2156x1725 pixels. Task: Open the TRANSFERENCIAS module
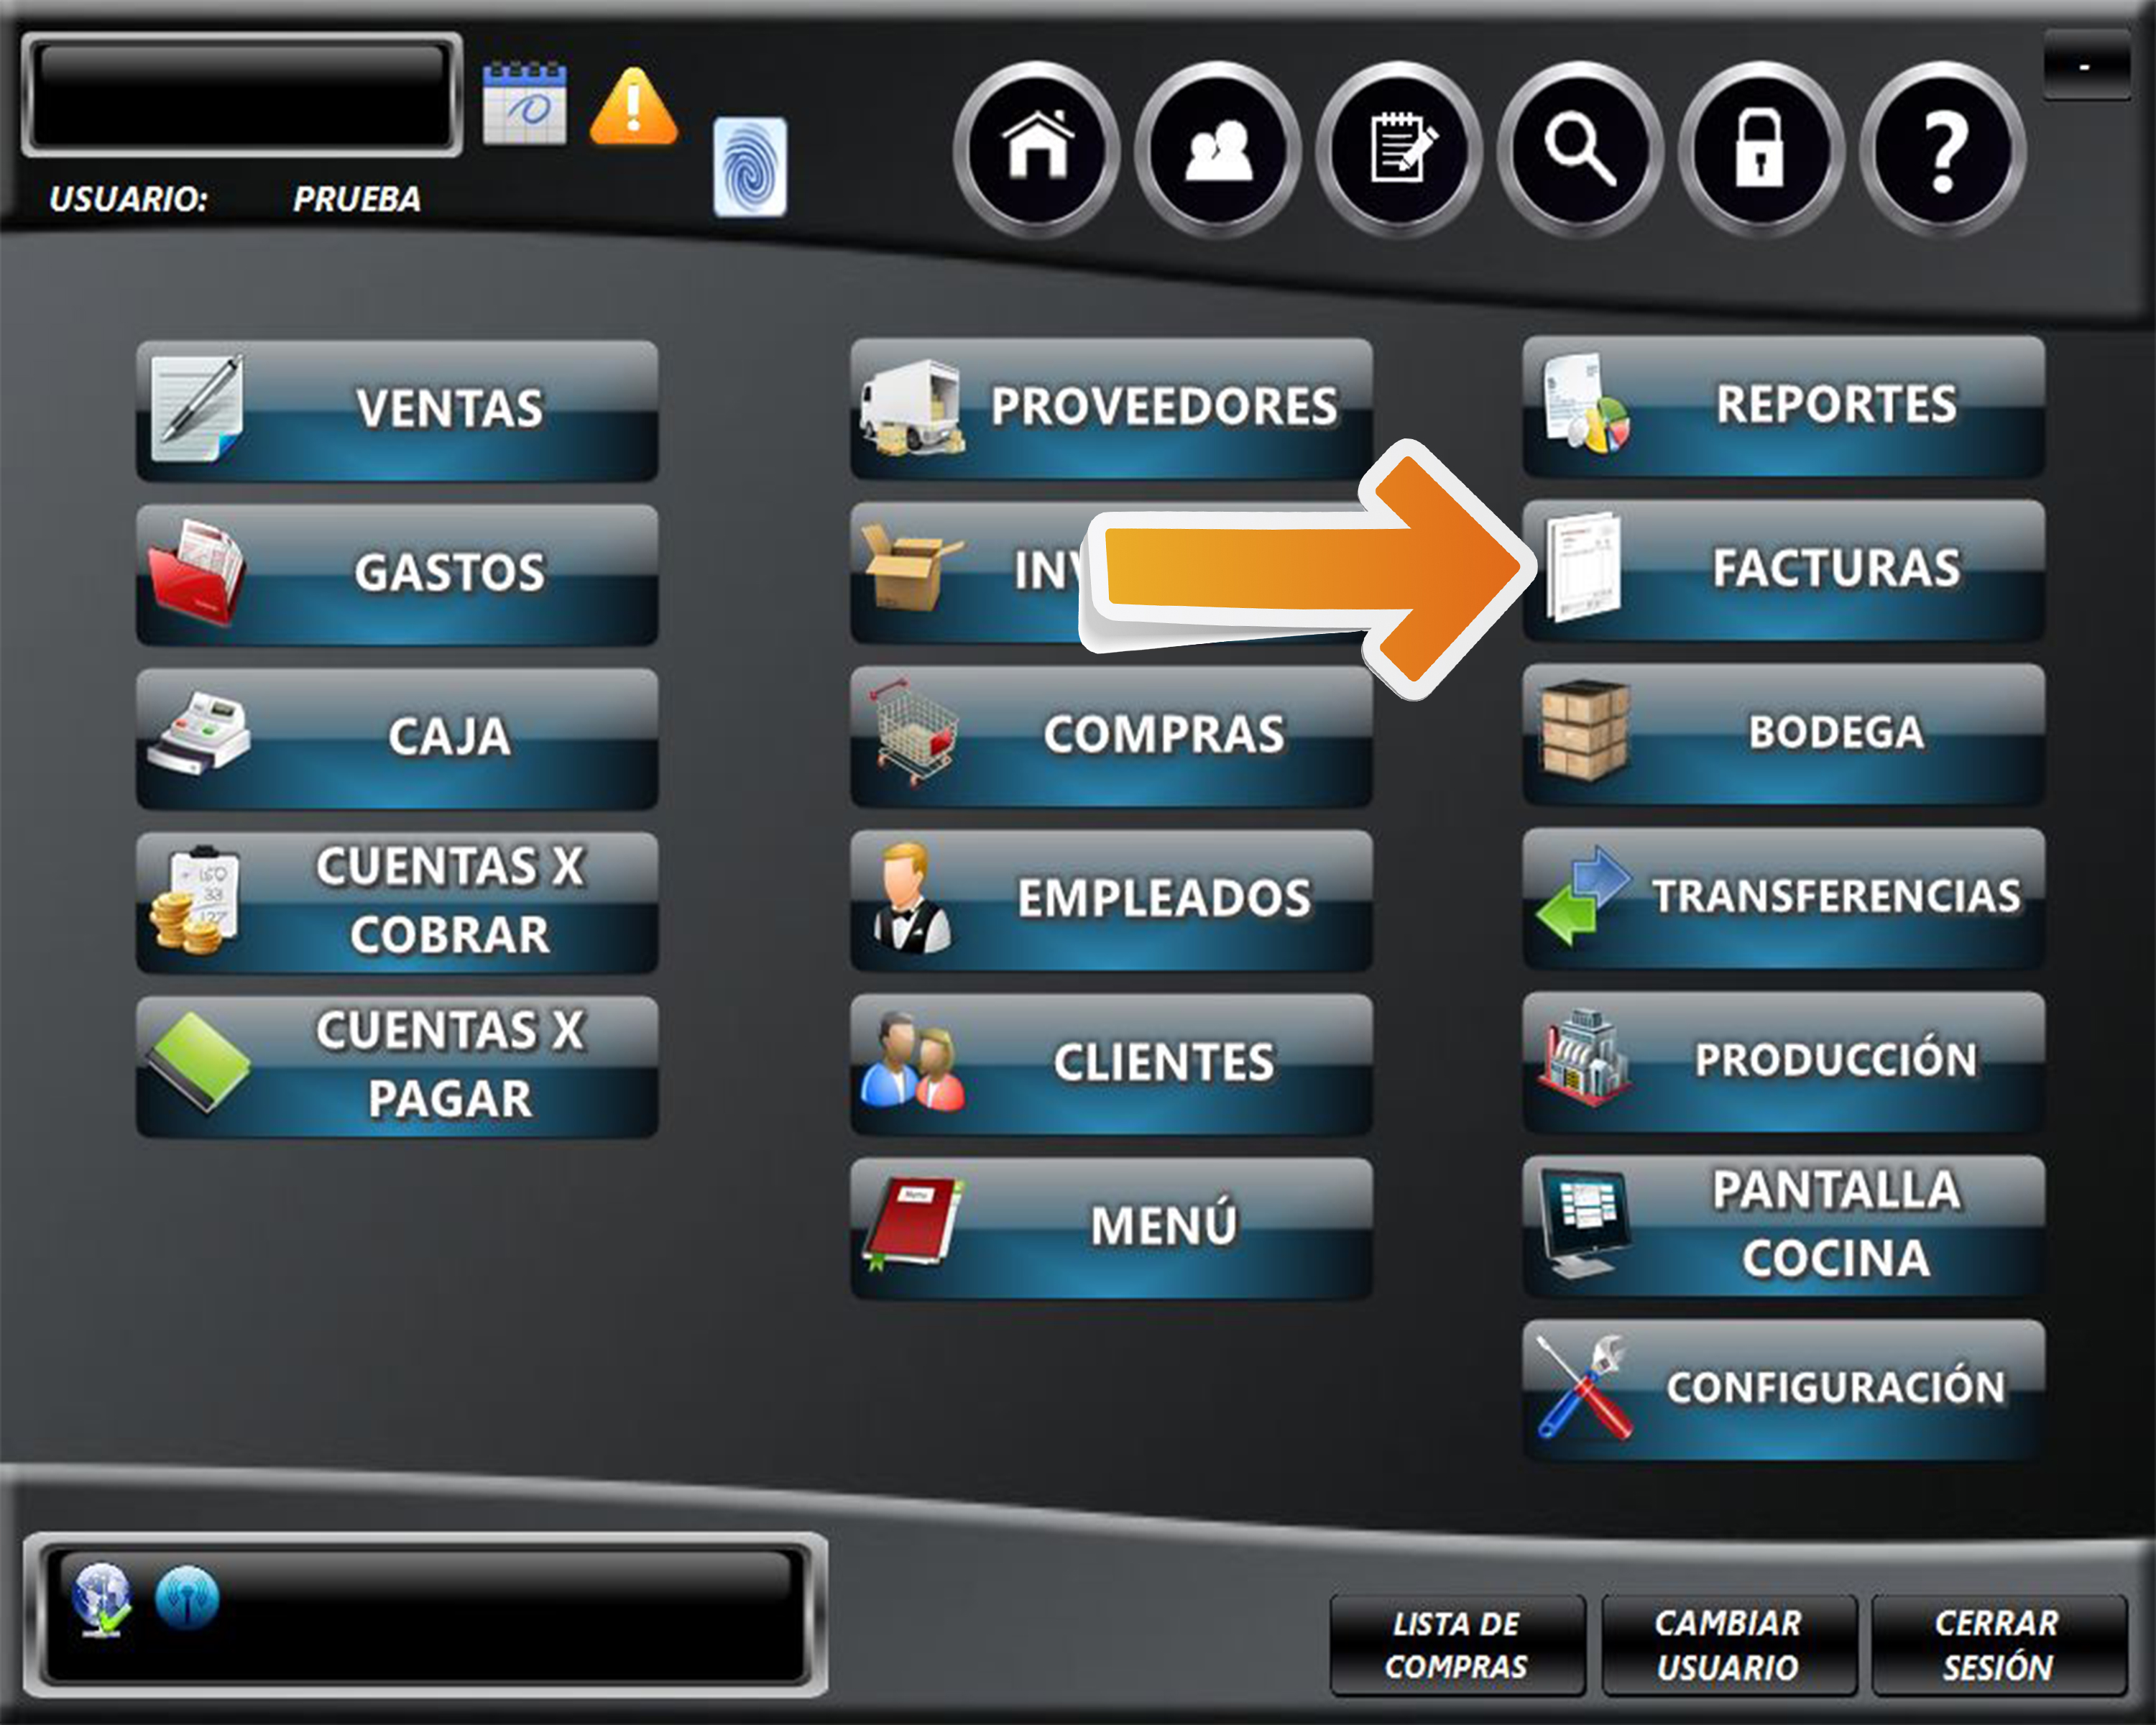click(1783, 898)
